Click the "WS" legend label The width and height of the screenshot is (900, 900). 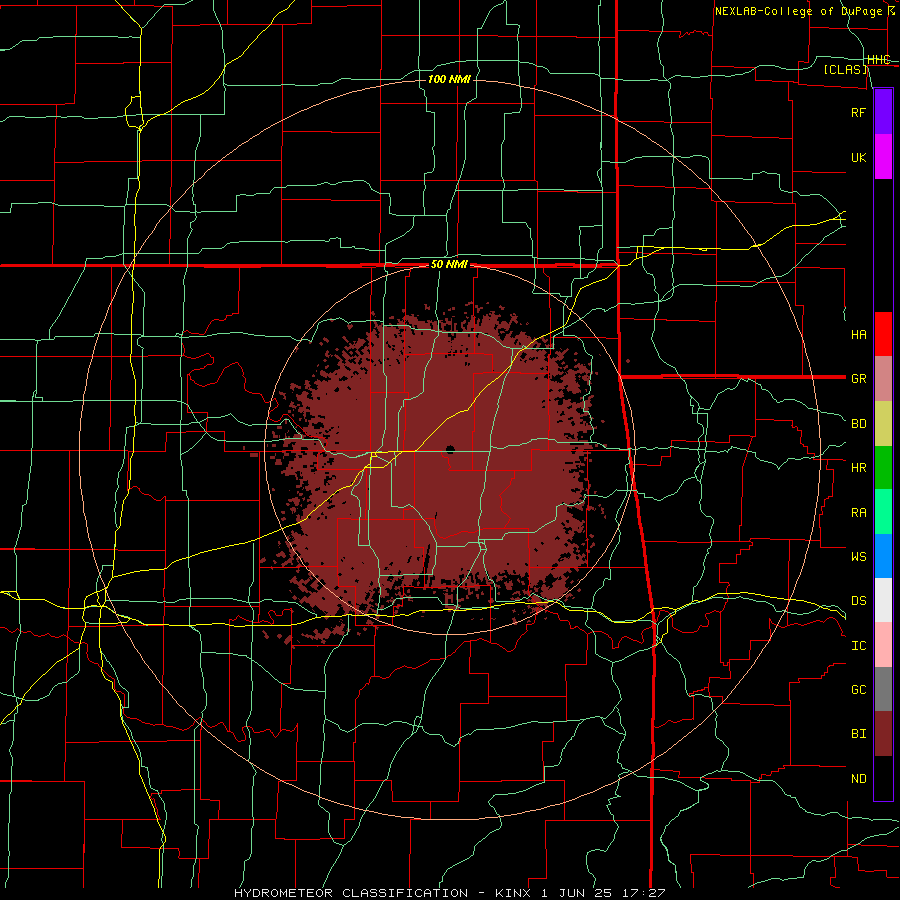[858, 557]
